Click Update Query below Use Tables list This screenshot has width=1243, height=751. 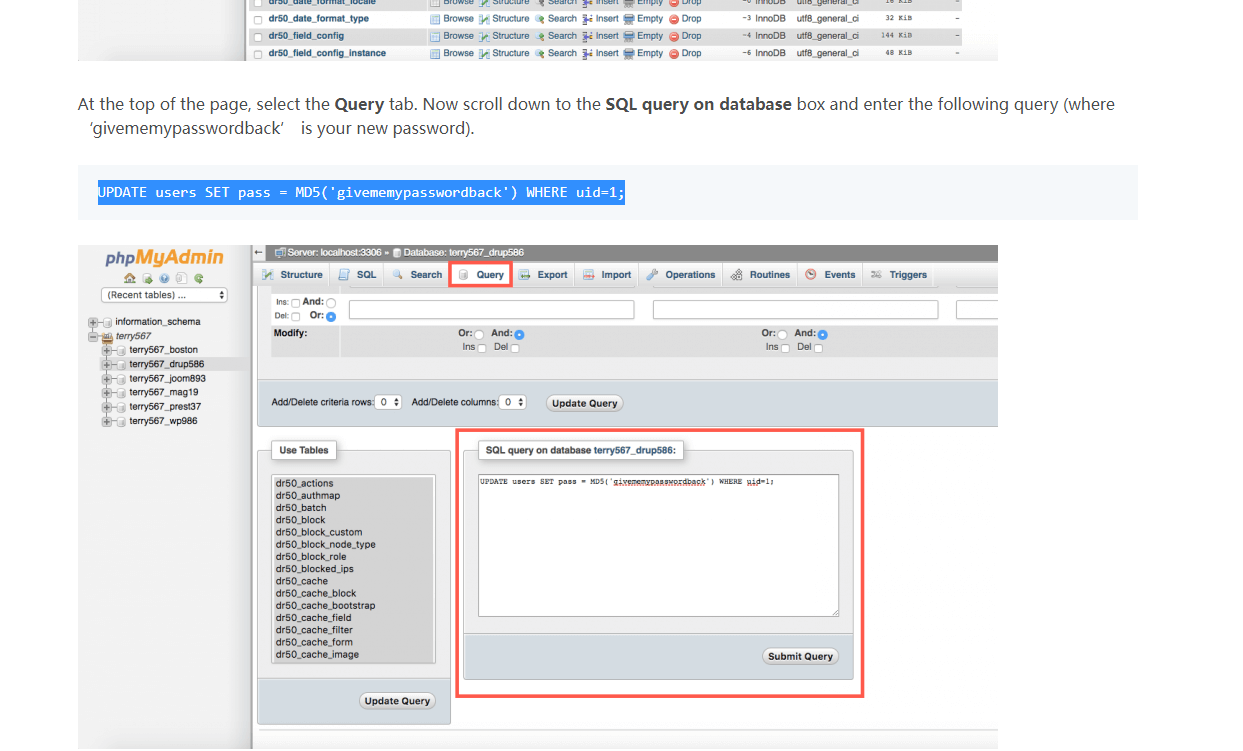point(397,701)
